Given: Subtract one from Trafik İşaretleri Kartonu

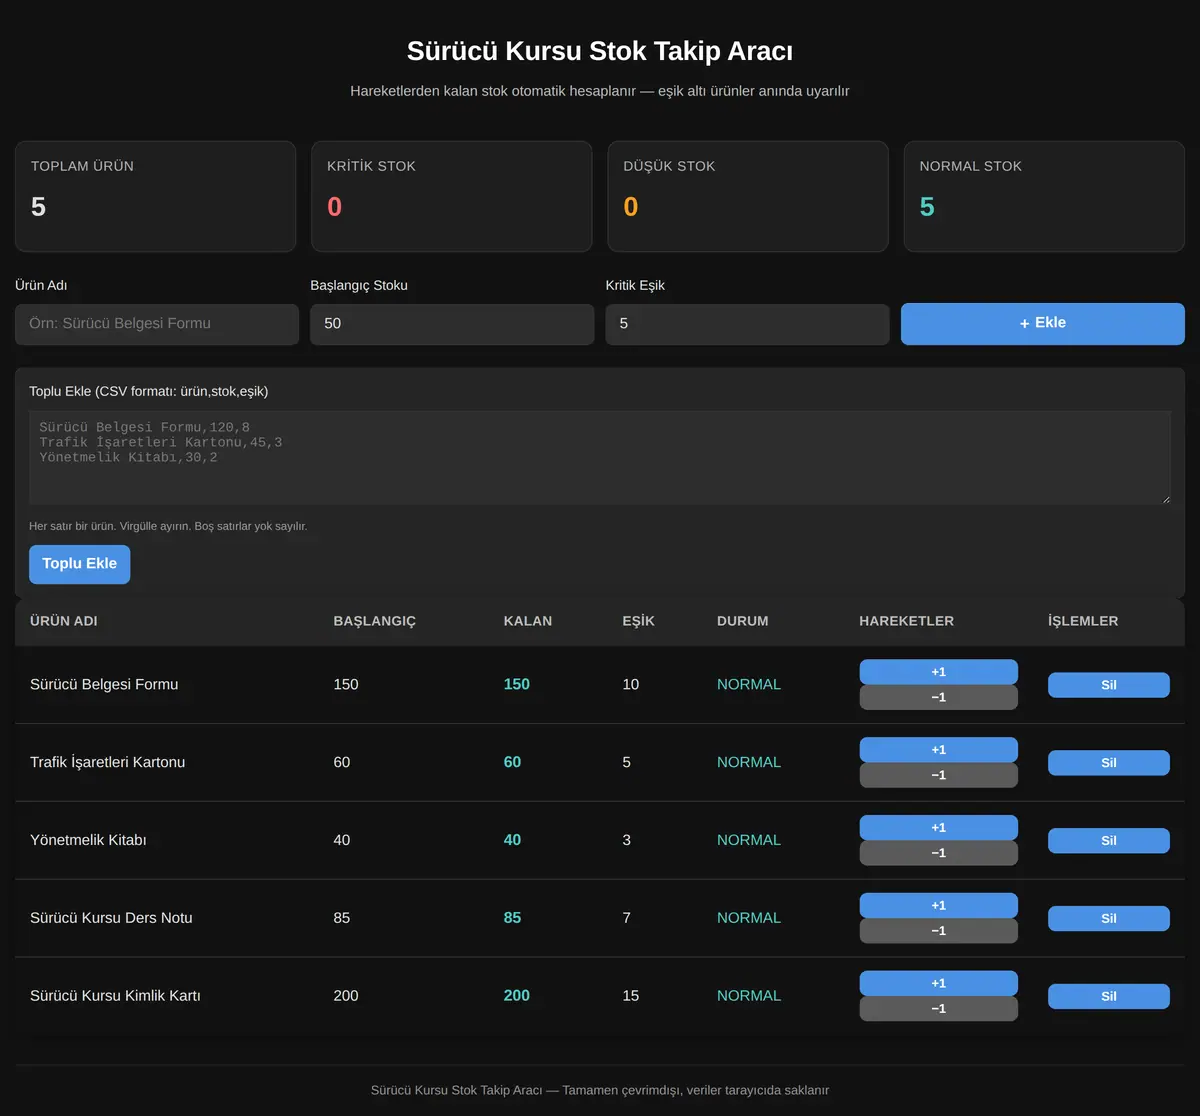Looking at the screenshot, I should pos(938,775).
